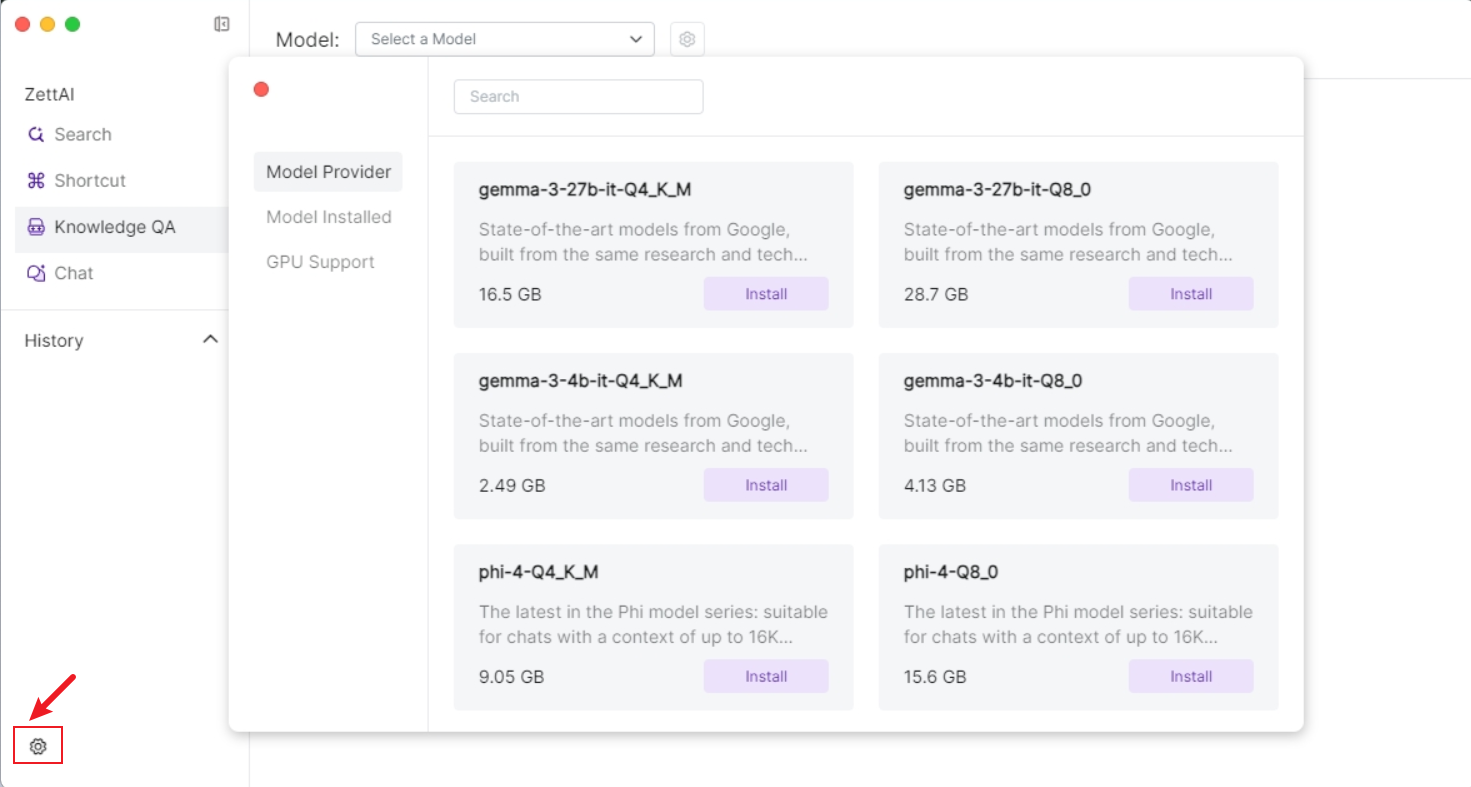Open the GPU Support tab
Screen dimensions: 1471x787
point(320,262)
